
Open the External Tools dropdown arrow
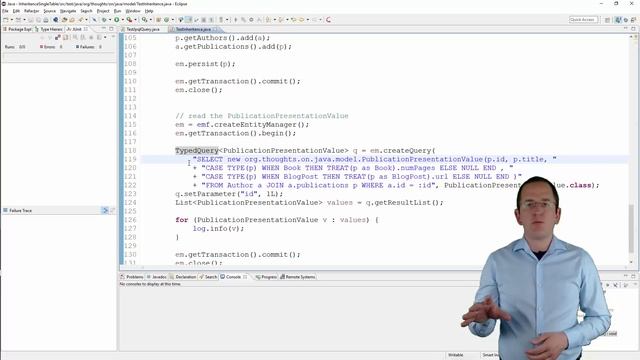tap(136, 20)
